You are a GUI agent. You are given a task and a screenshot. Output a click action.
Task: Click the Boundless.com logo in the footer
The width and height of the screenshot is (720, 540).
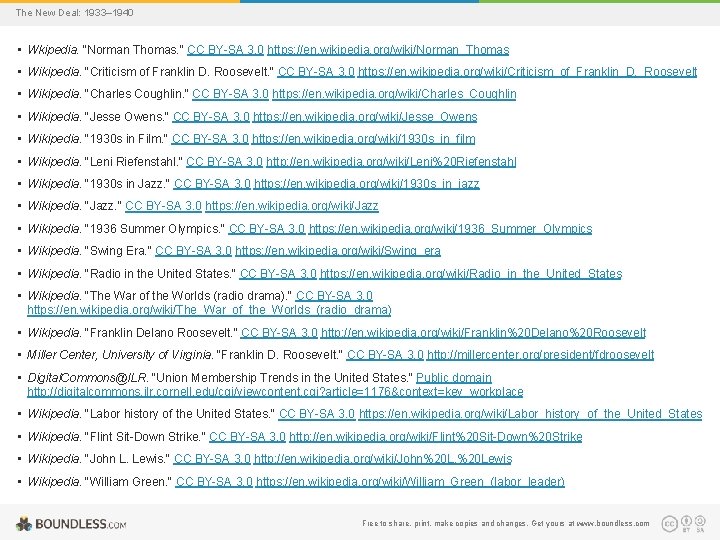(x=71, y=523)
